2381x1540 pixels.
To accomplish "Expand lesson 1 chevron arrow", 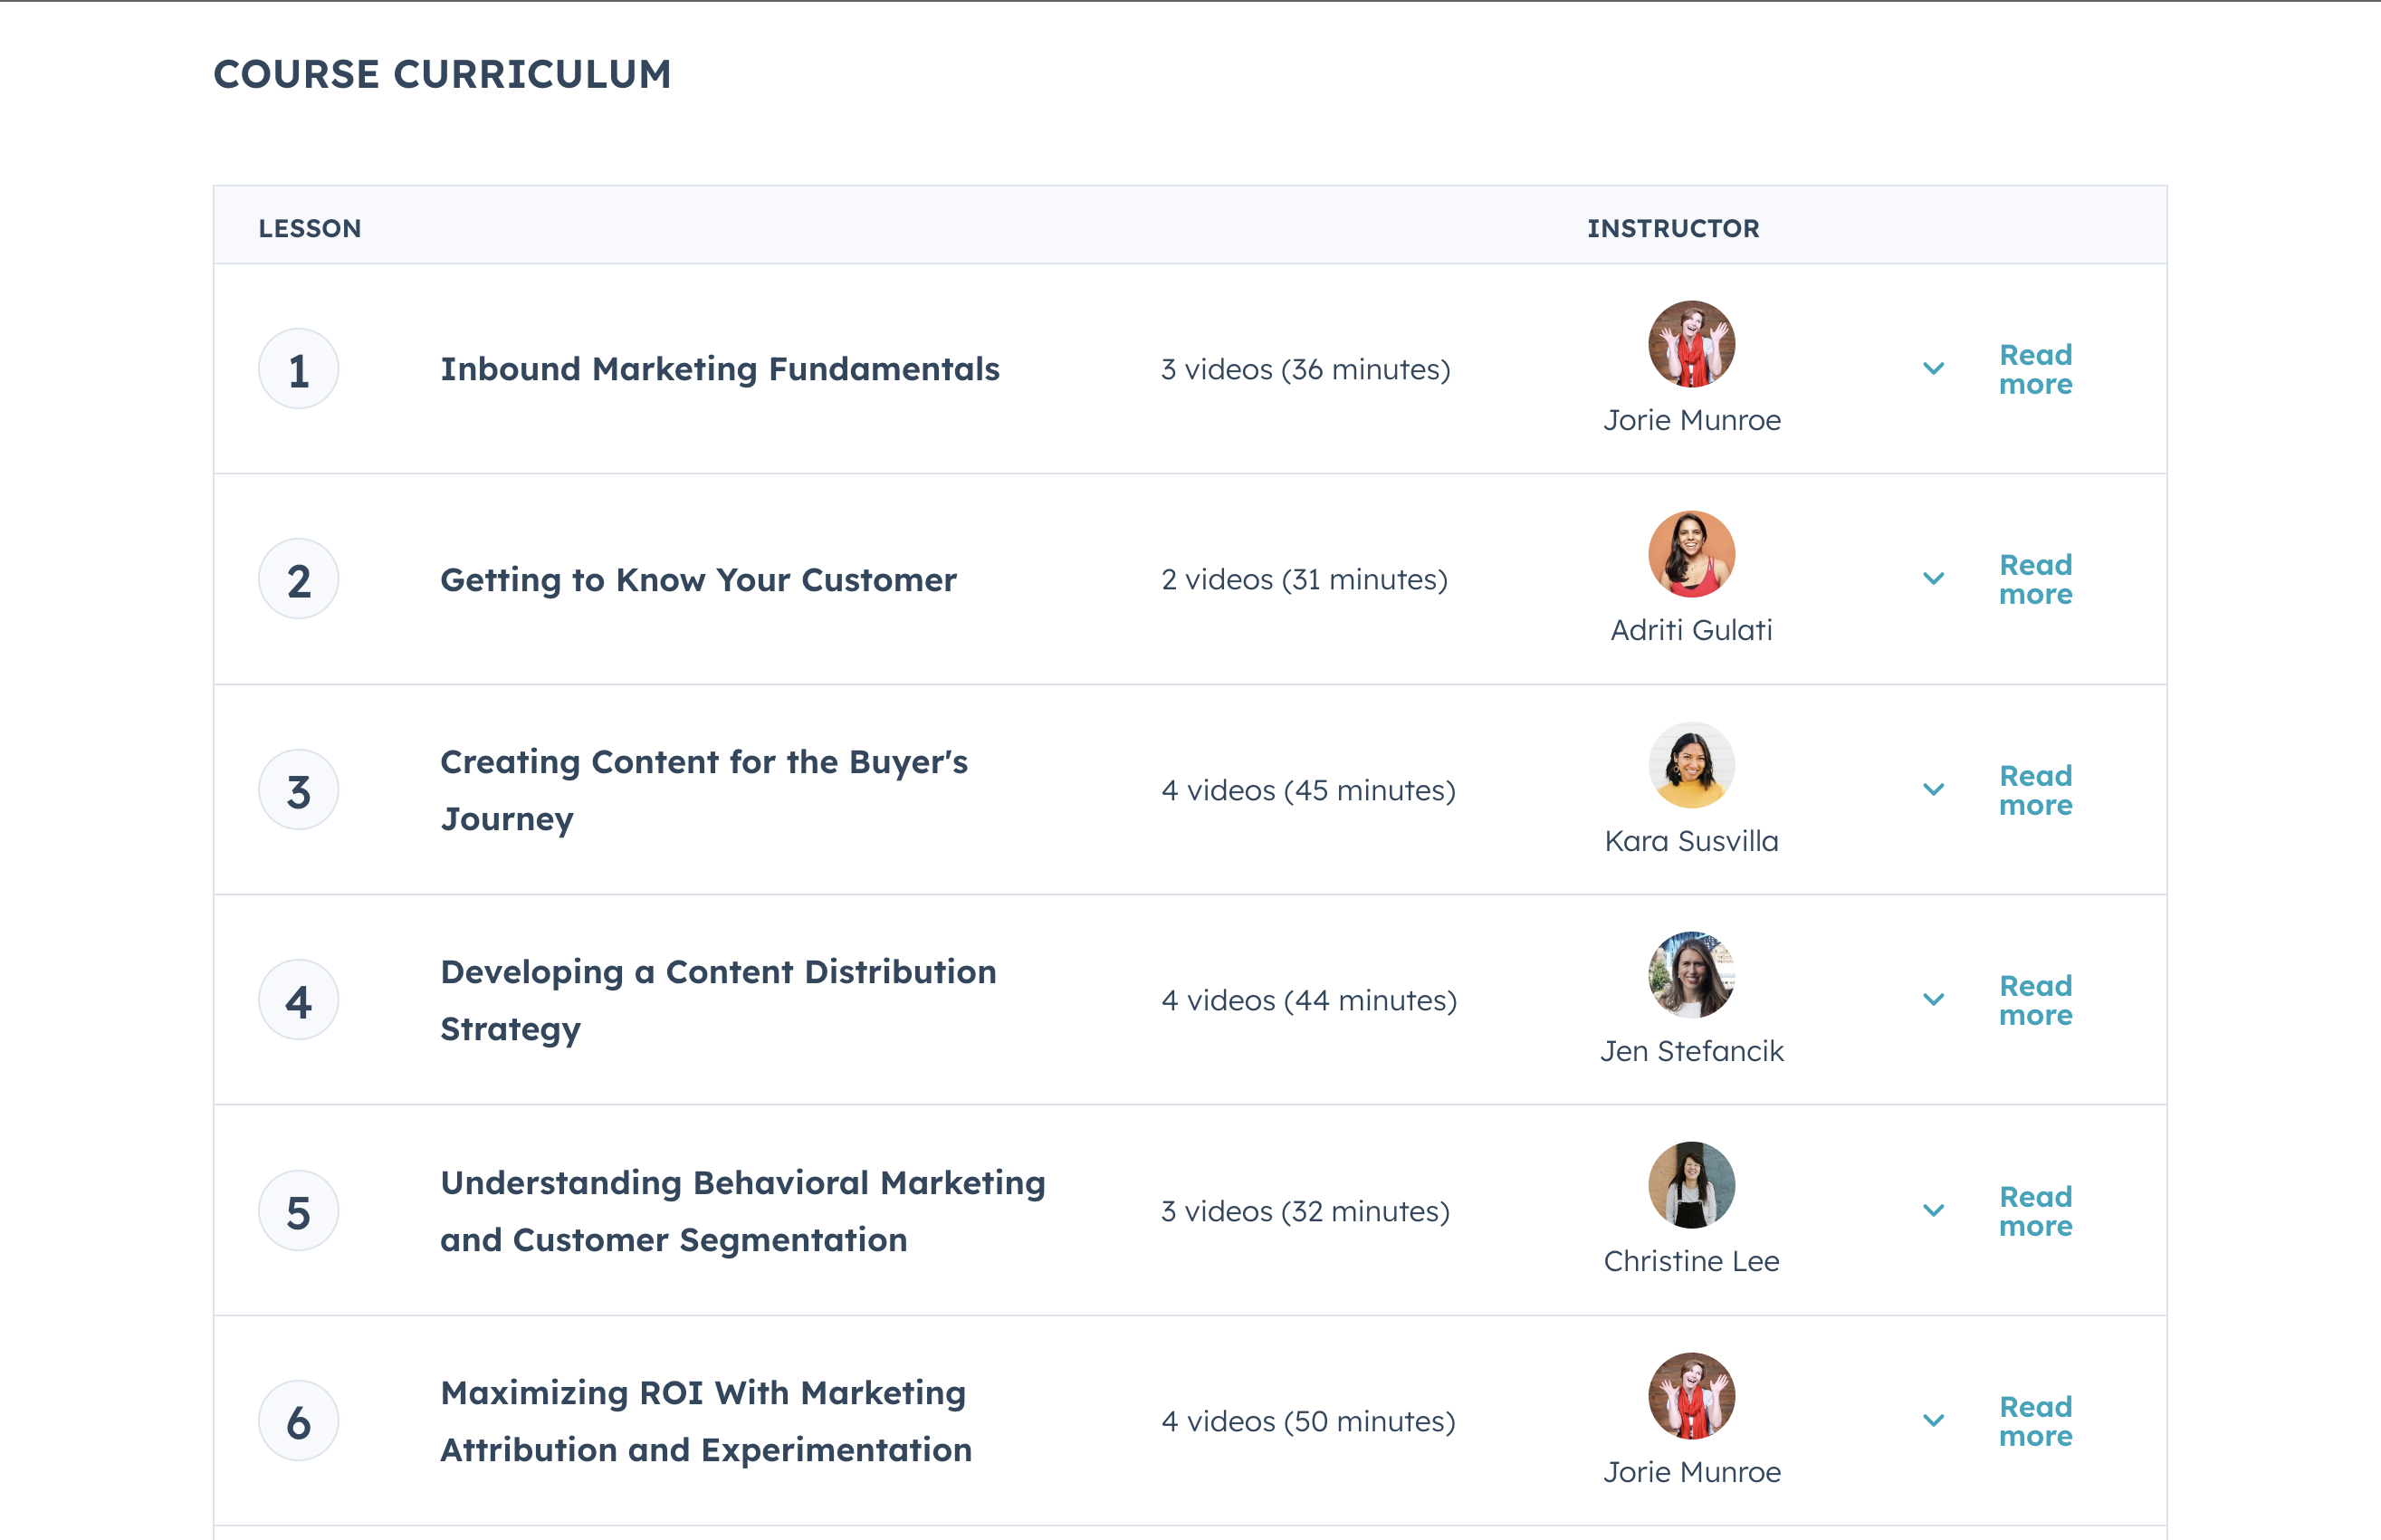I will click(x=1933, y=369).
